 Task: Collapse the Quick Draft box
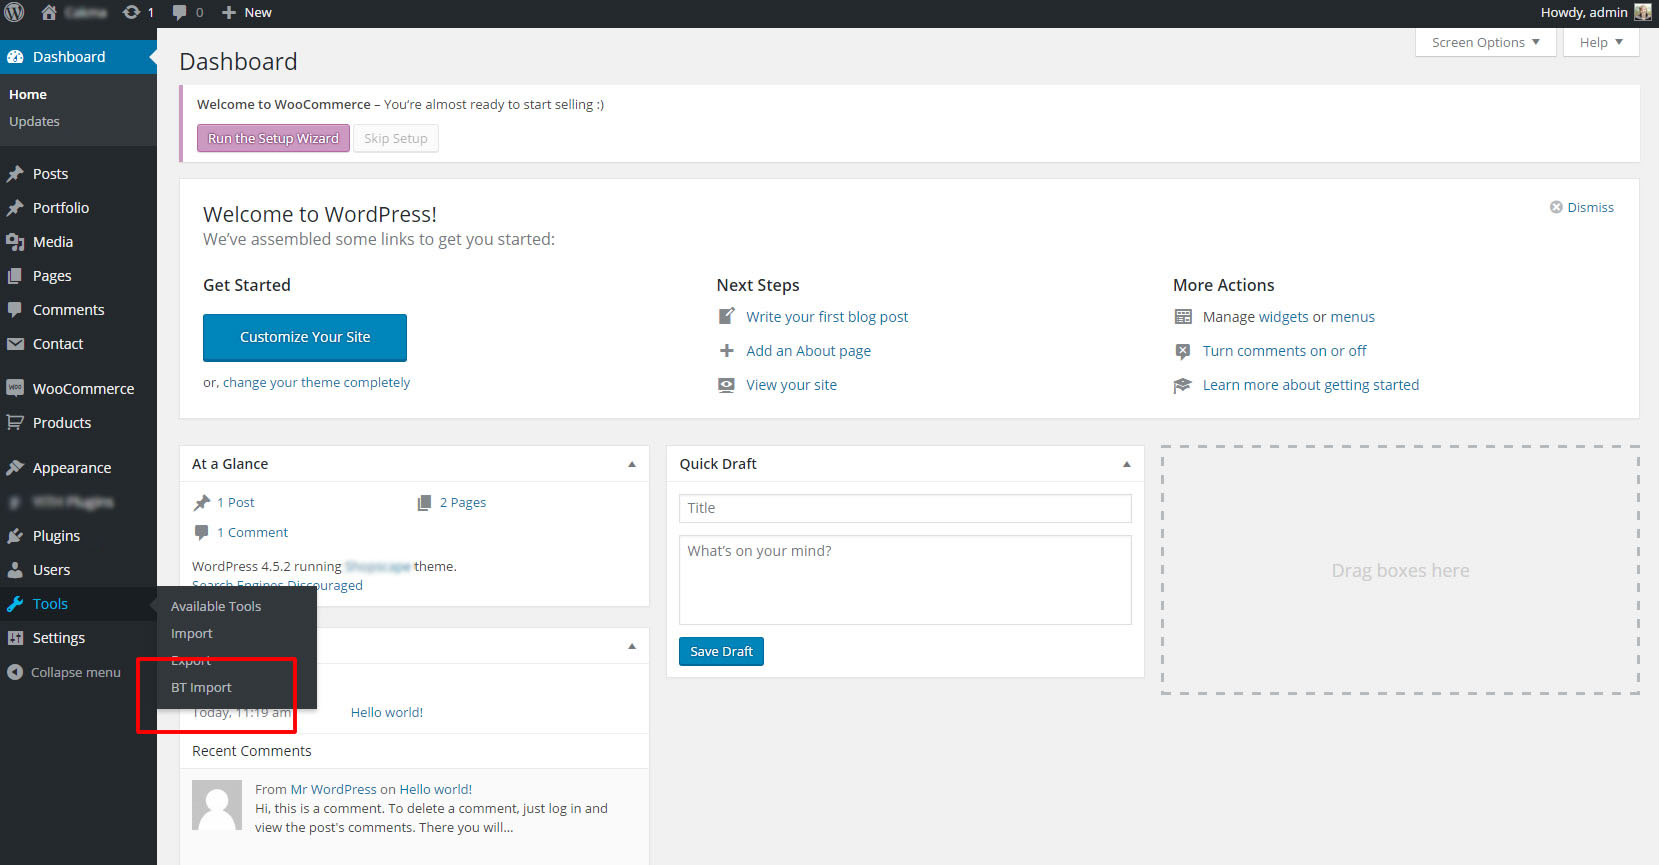click(1127, 464)
